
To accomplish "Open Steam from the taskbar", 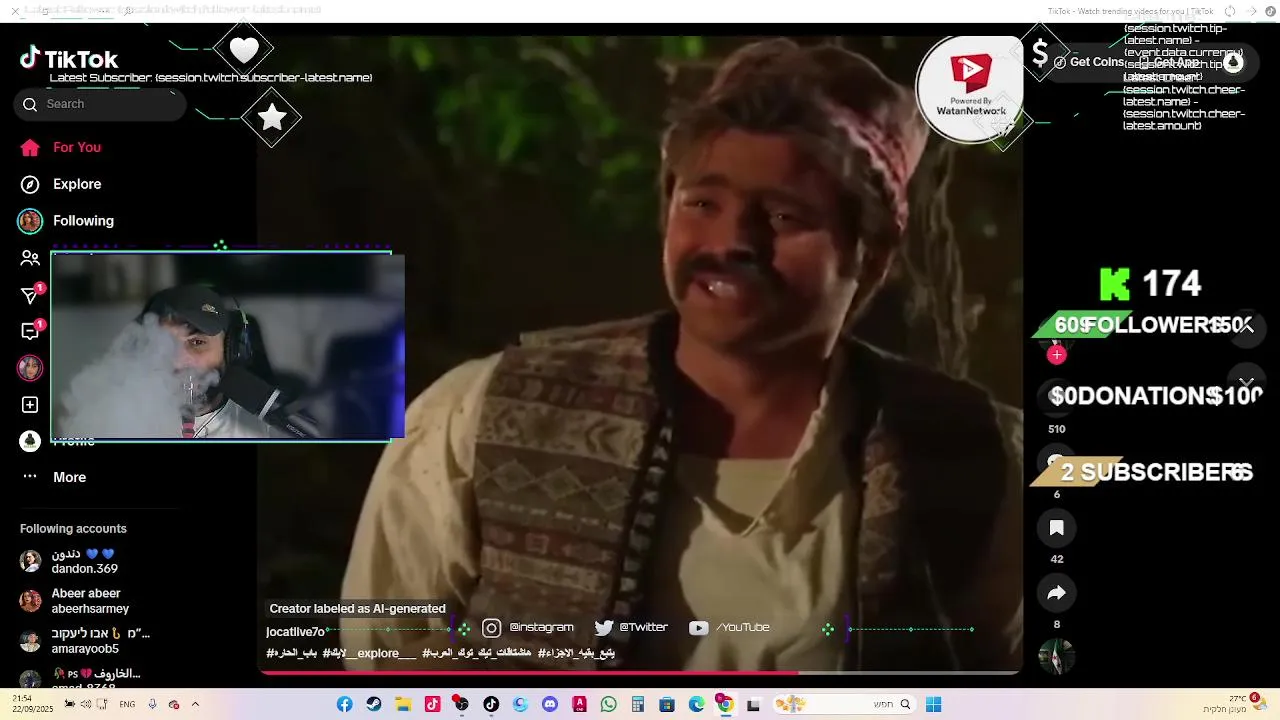I will pos(374,705).
